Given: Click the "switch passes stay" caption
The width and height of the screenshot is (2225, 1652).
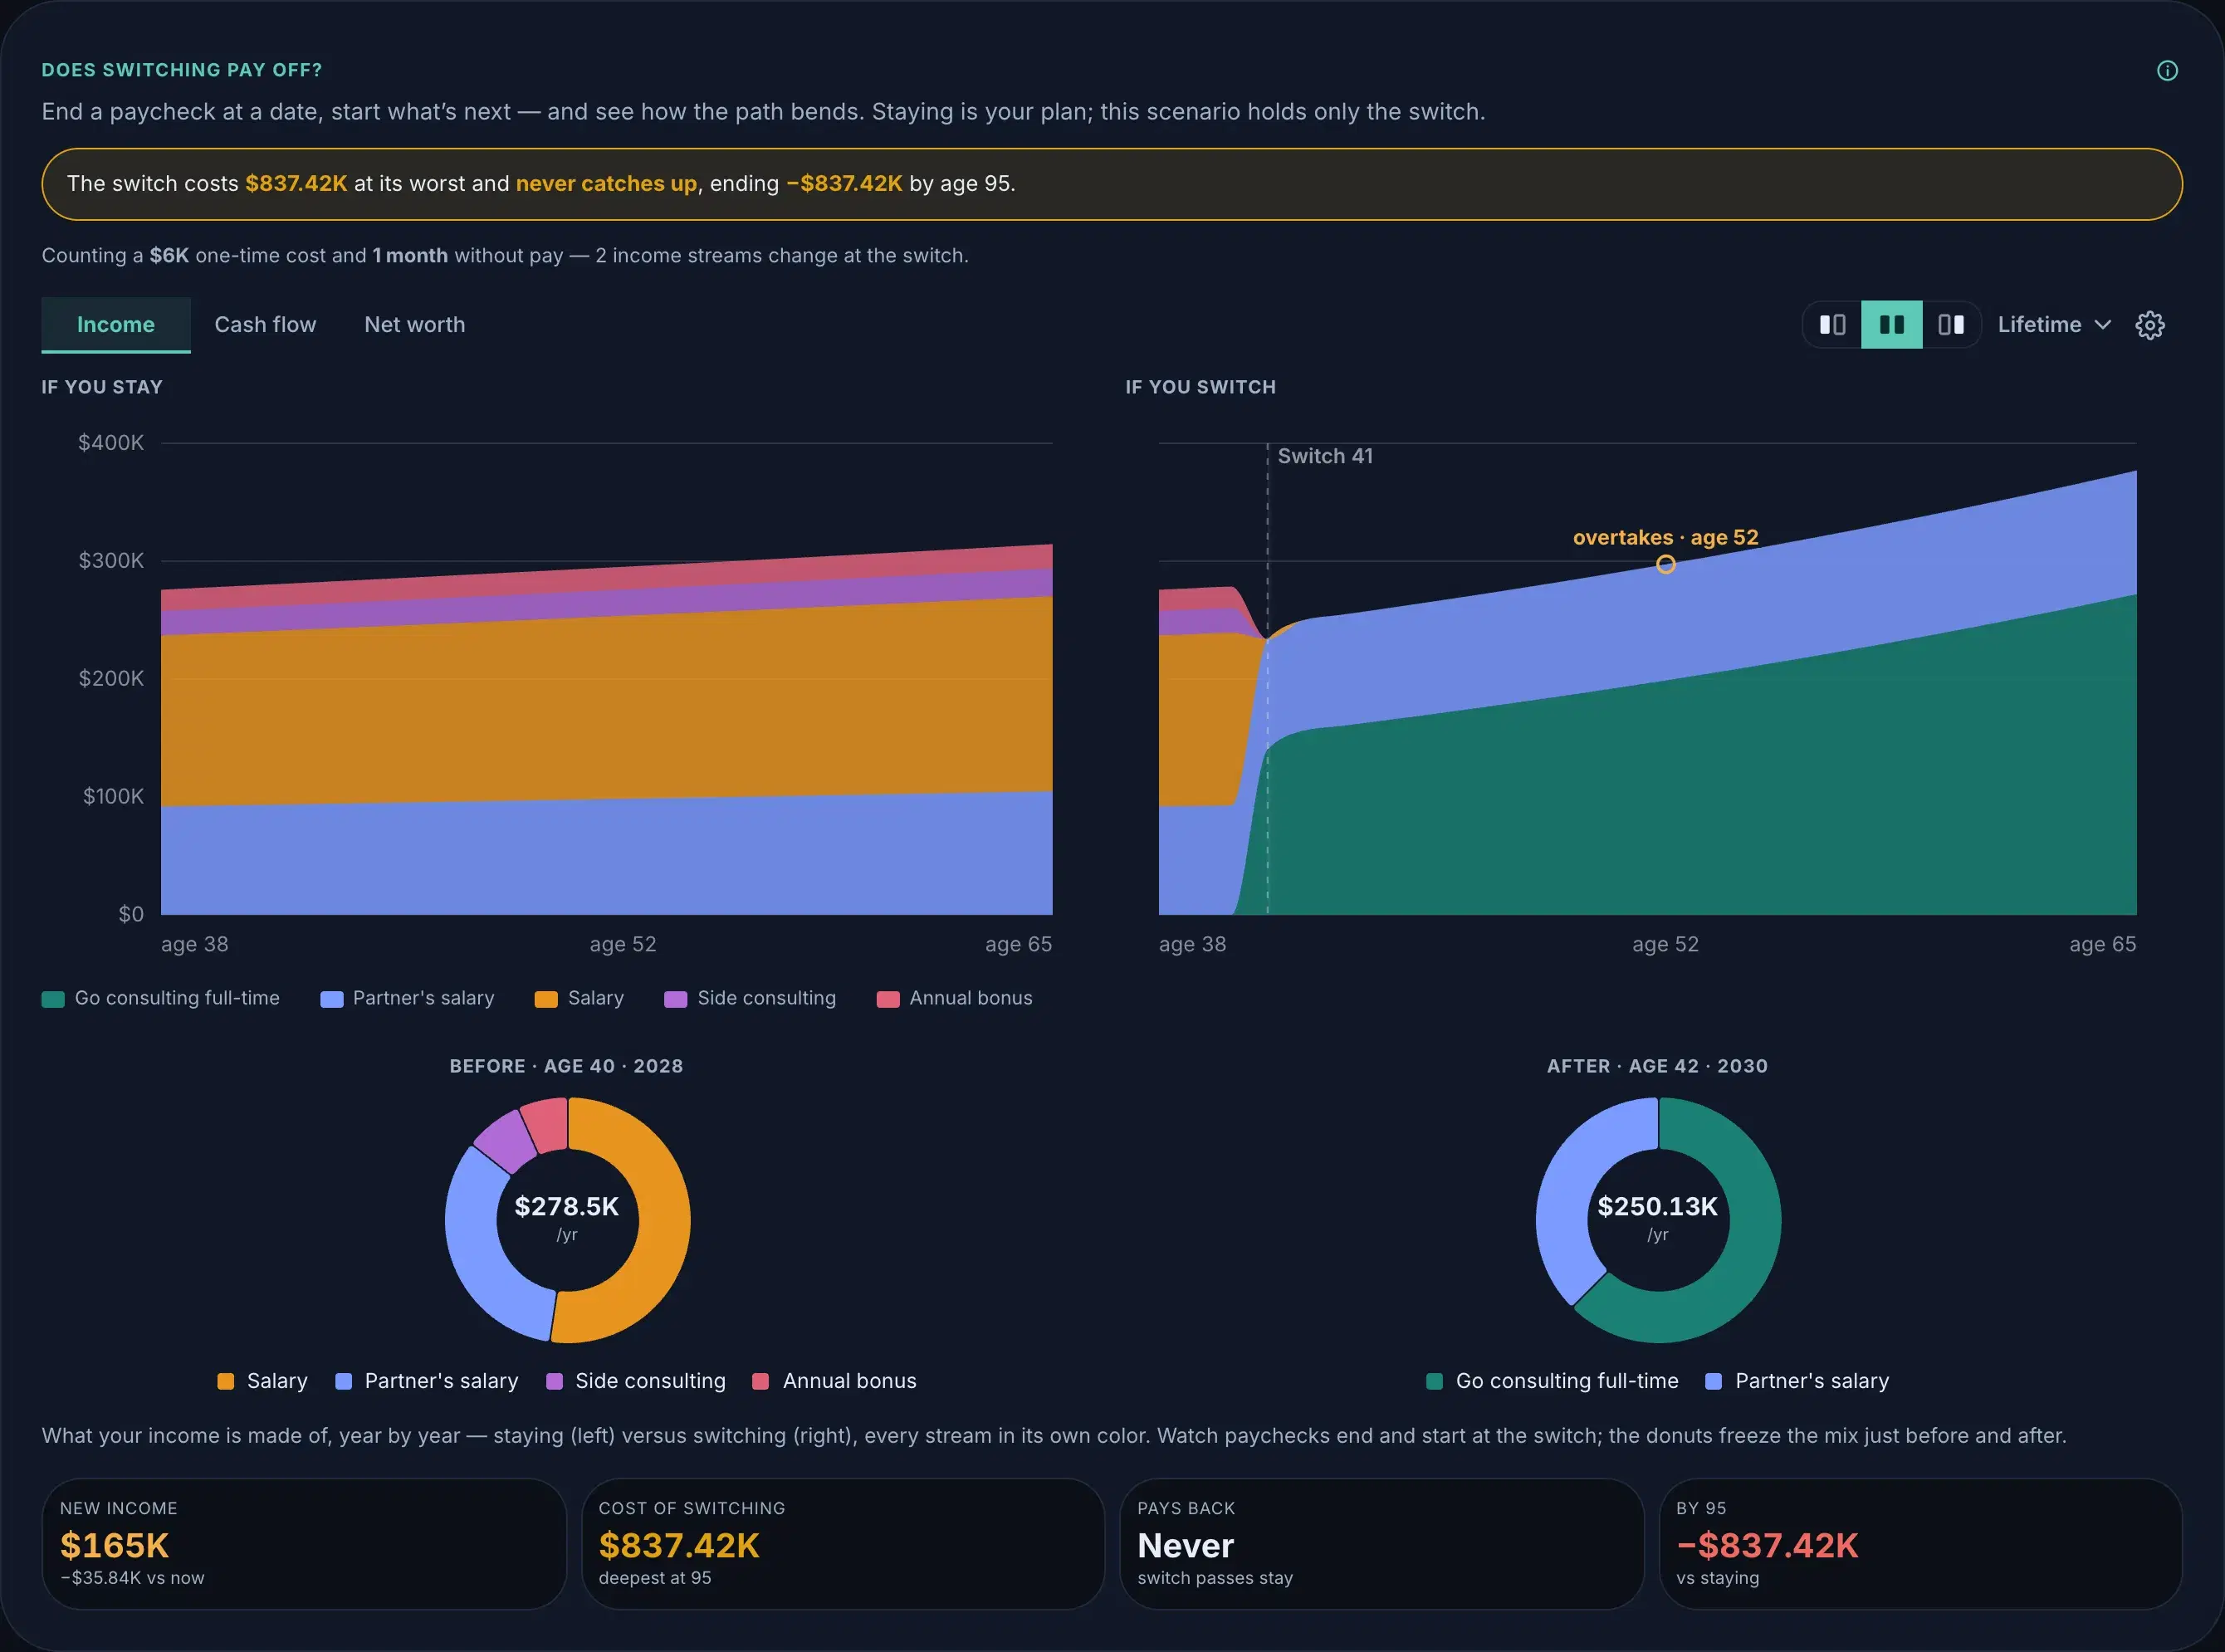Looking at the screenshot, I should click(x=1215, y=1578).
